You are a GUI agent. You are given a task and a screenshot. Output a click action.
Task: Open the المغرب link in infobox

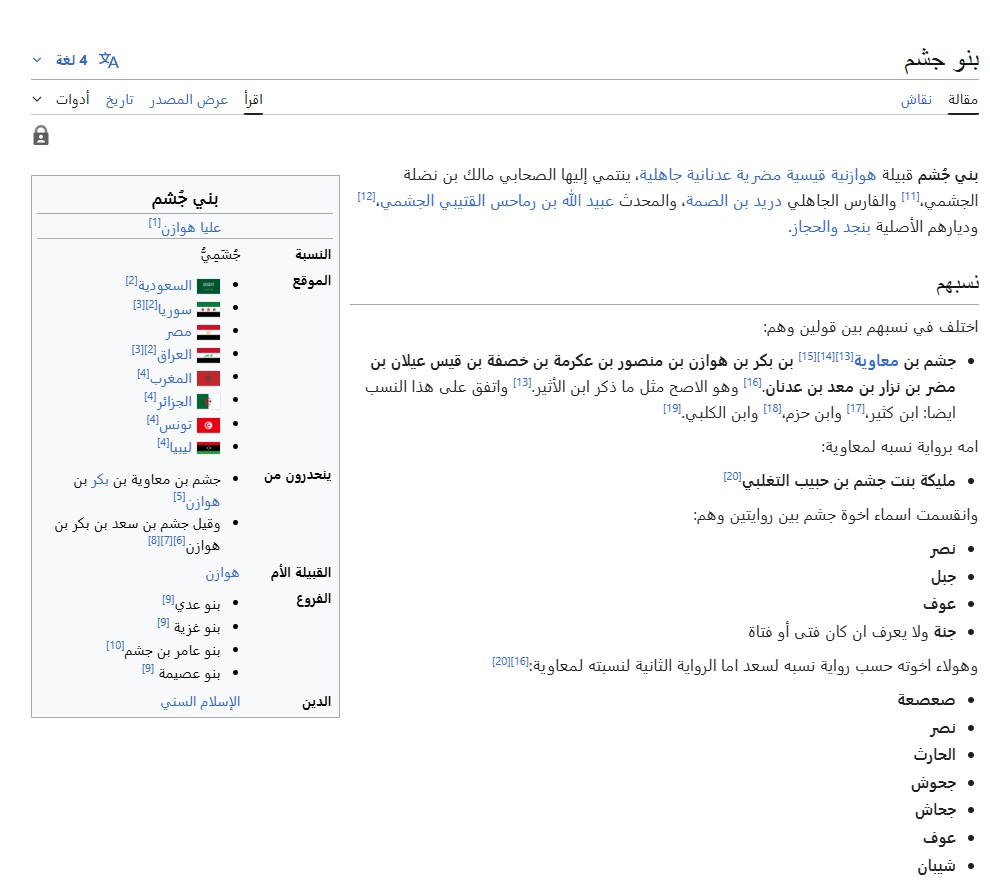[x=170, y=378]
